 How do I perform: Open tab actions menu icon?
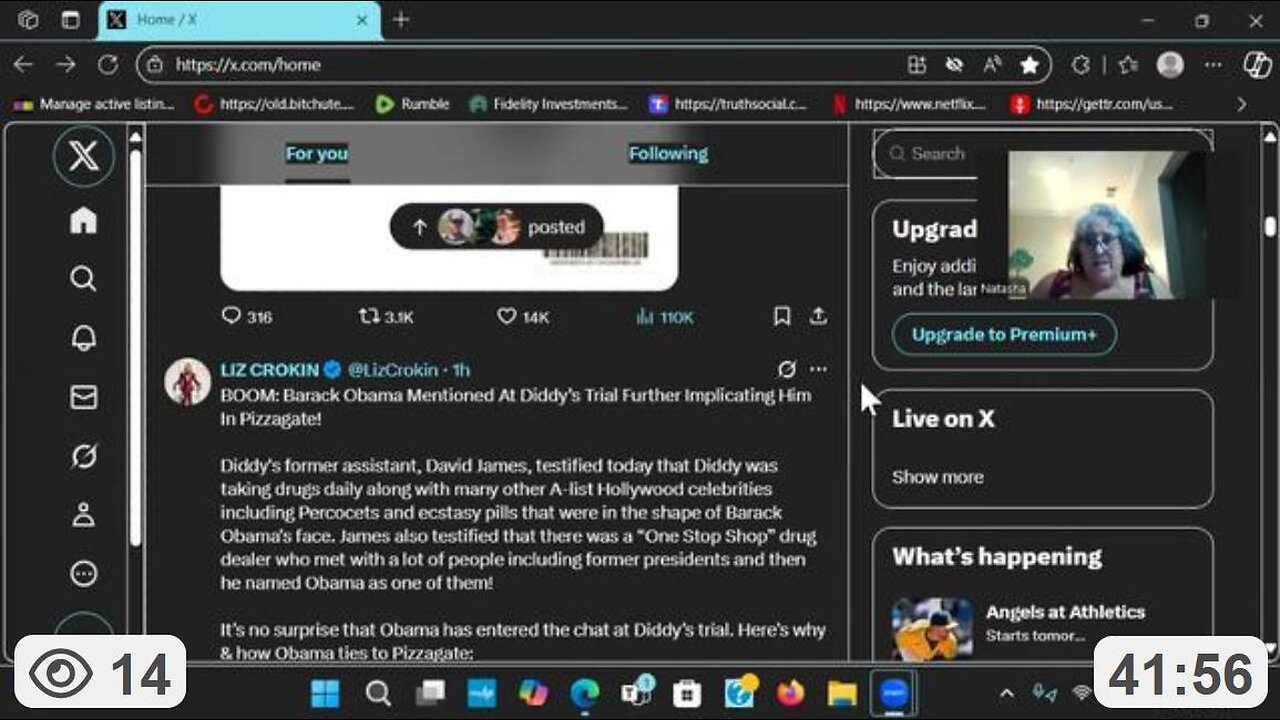click(x=71, y=20)
